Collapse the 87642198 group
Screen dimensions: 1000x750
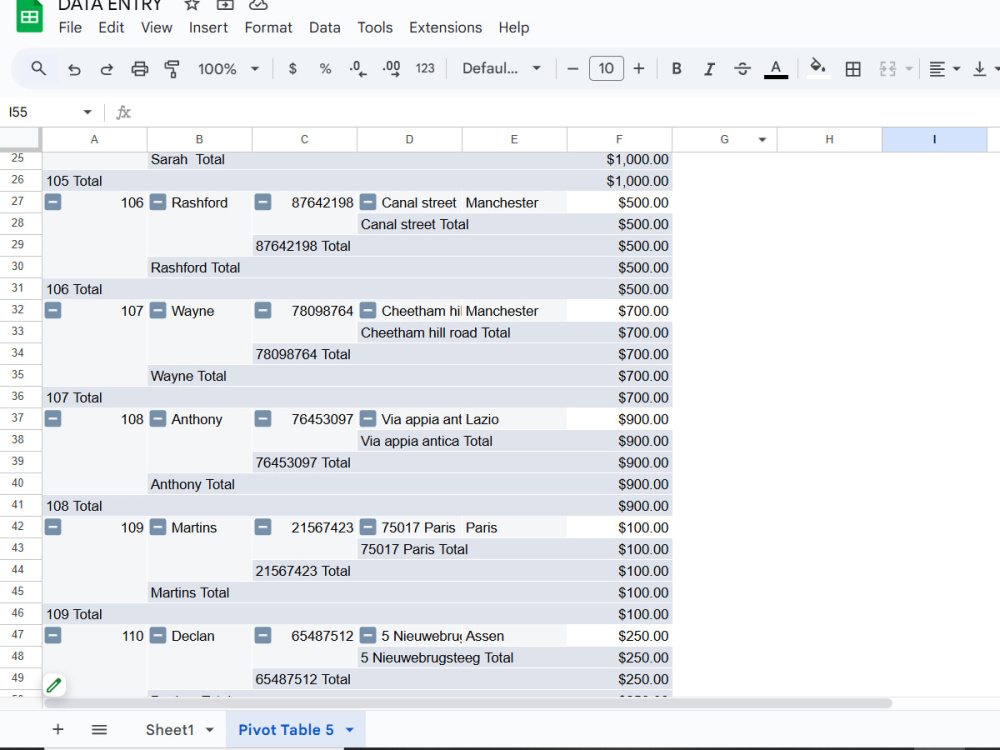[263, 203]
